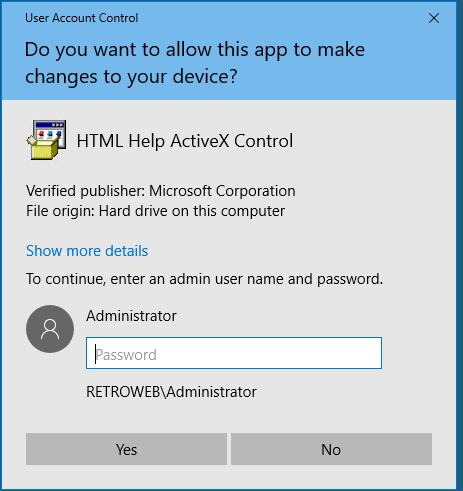Image resolution: width=463 pixels, height=491 pixels.
Task: Click the RETROWEB\Administrator domain text
Action: [171, 392]
